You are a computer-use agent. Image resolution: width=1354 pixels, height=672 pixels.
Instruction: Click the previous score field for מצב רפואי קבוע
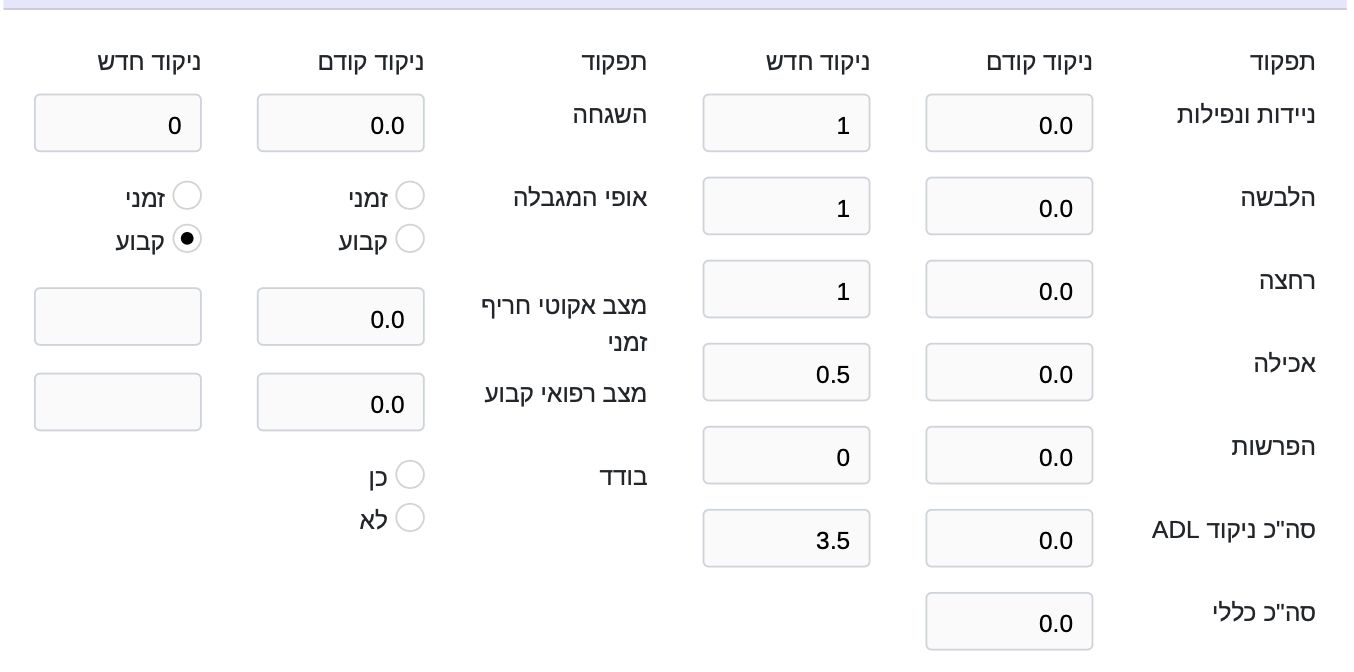tap(341, 402)
